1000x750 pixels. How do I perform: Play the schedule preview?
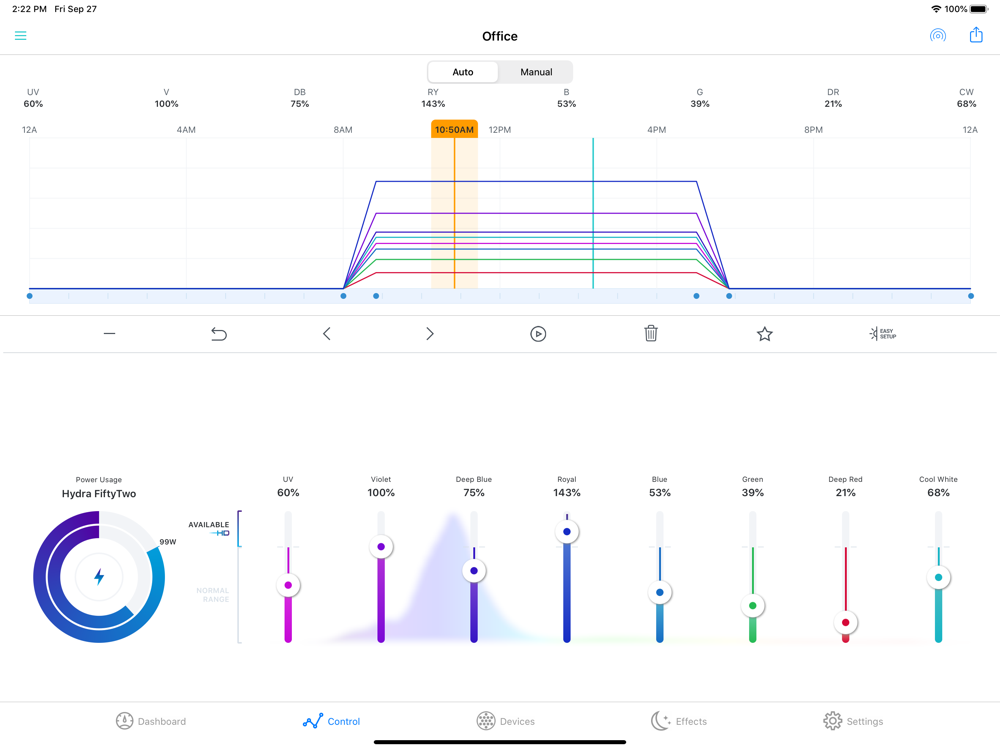(538, 334)
